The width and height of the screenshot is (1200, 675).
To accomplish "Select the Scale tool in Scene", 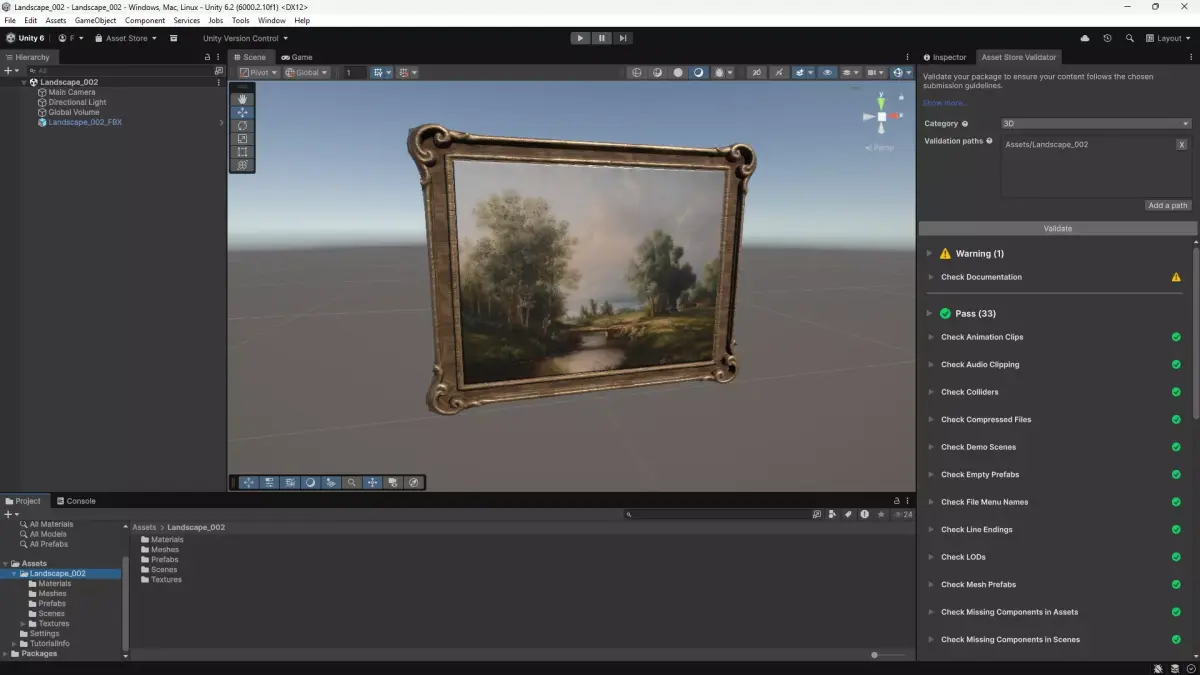I will [242, 139].
